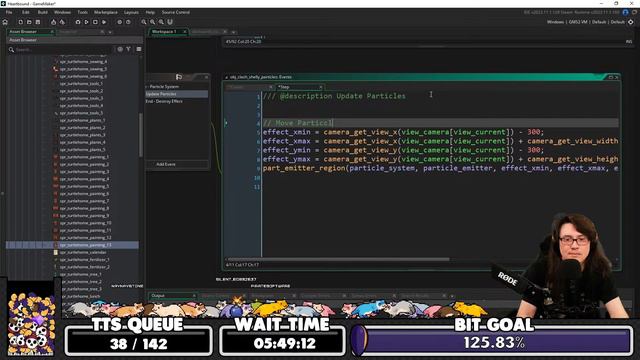This screenshot has height=360, width=640.
Task: Click the Laptop Mode docking icon
Action: 170,22
